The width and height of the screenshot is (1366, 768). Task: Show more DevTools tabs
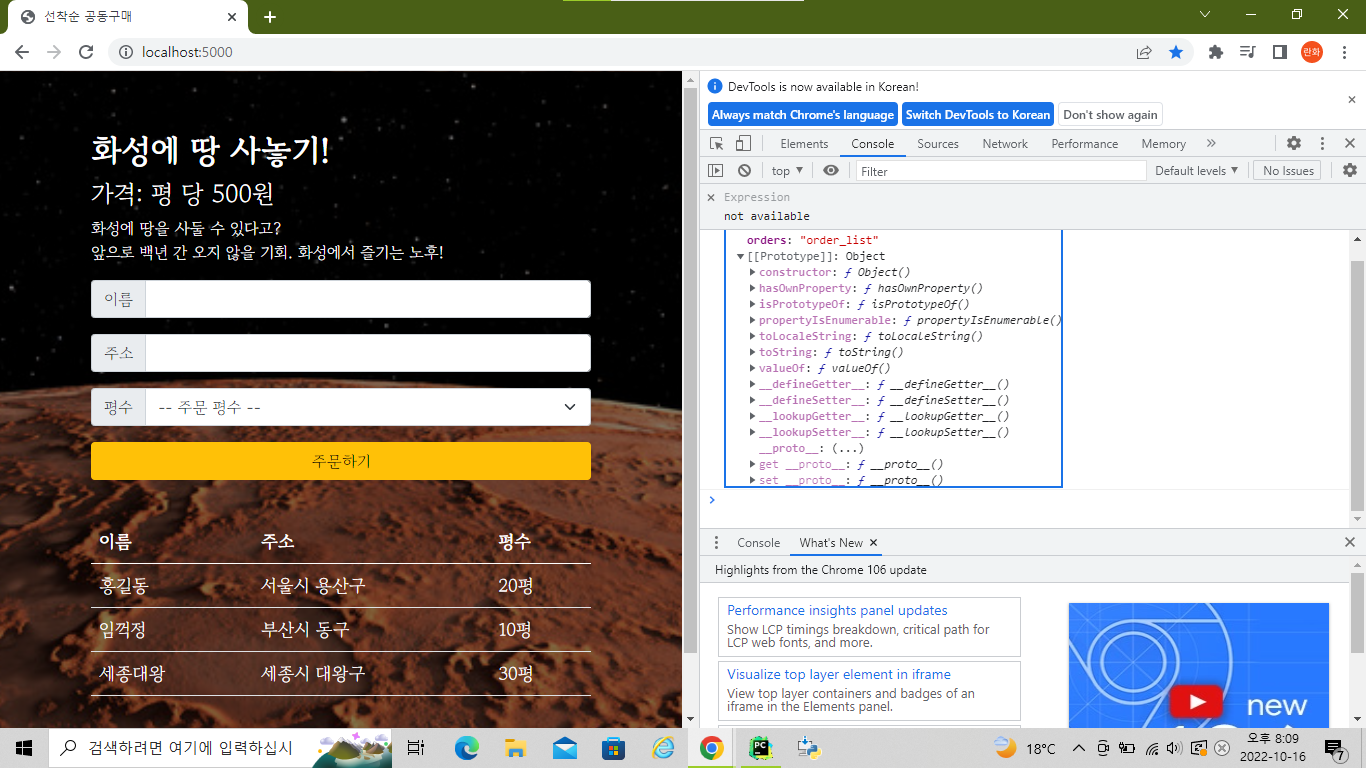[1211, 144]
